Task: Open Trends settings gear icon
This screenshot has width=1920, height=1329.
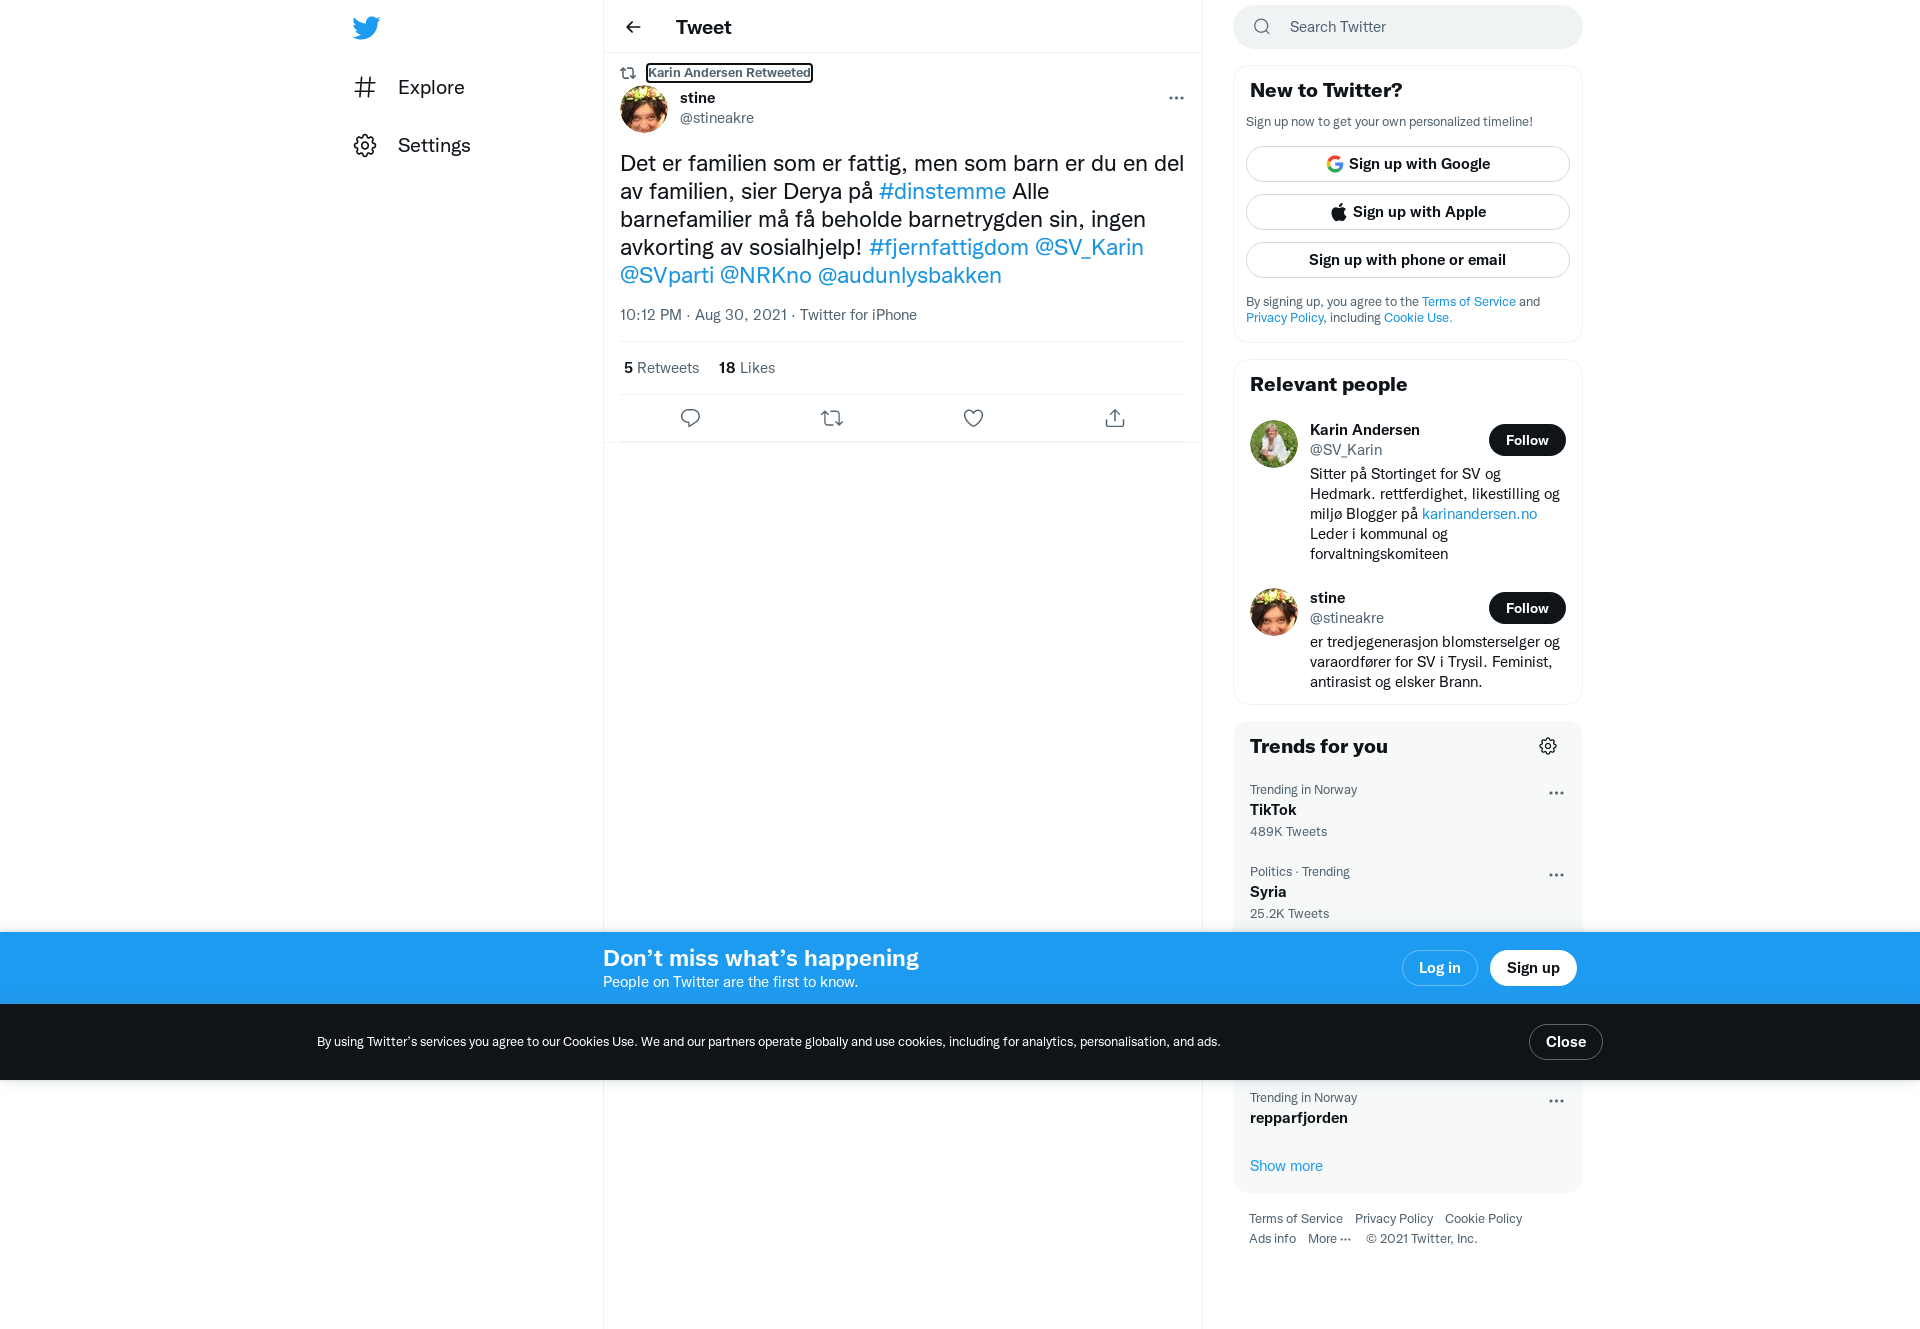Action: point(1548,746)
